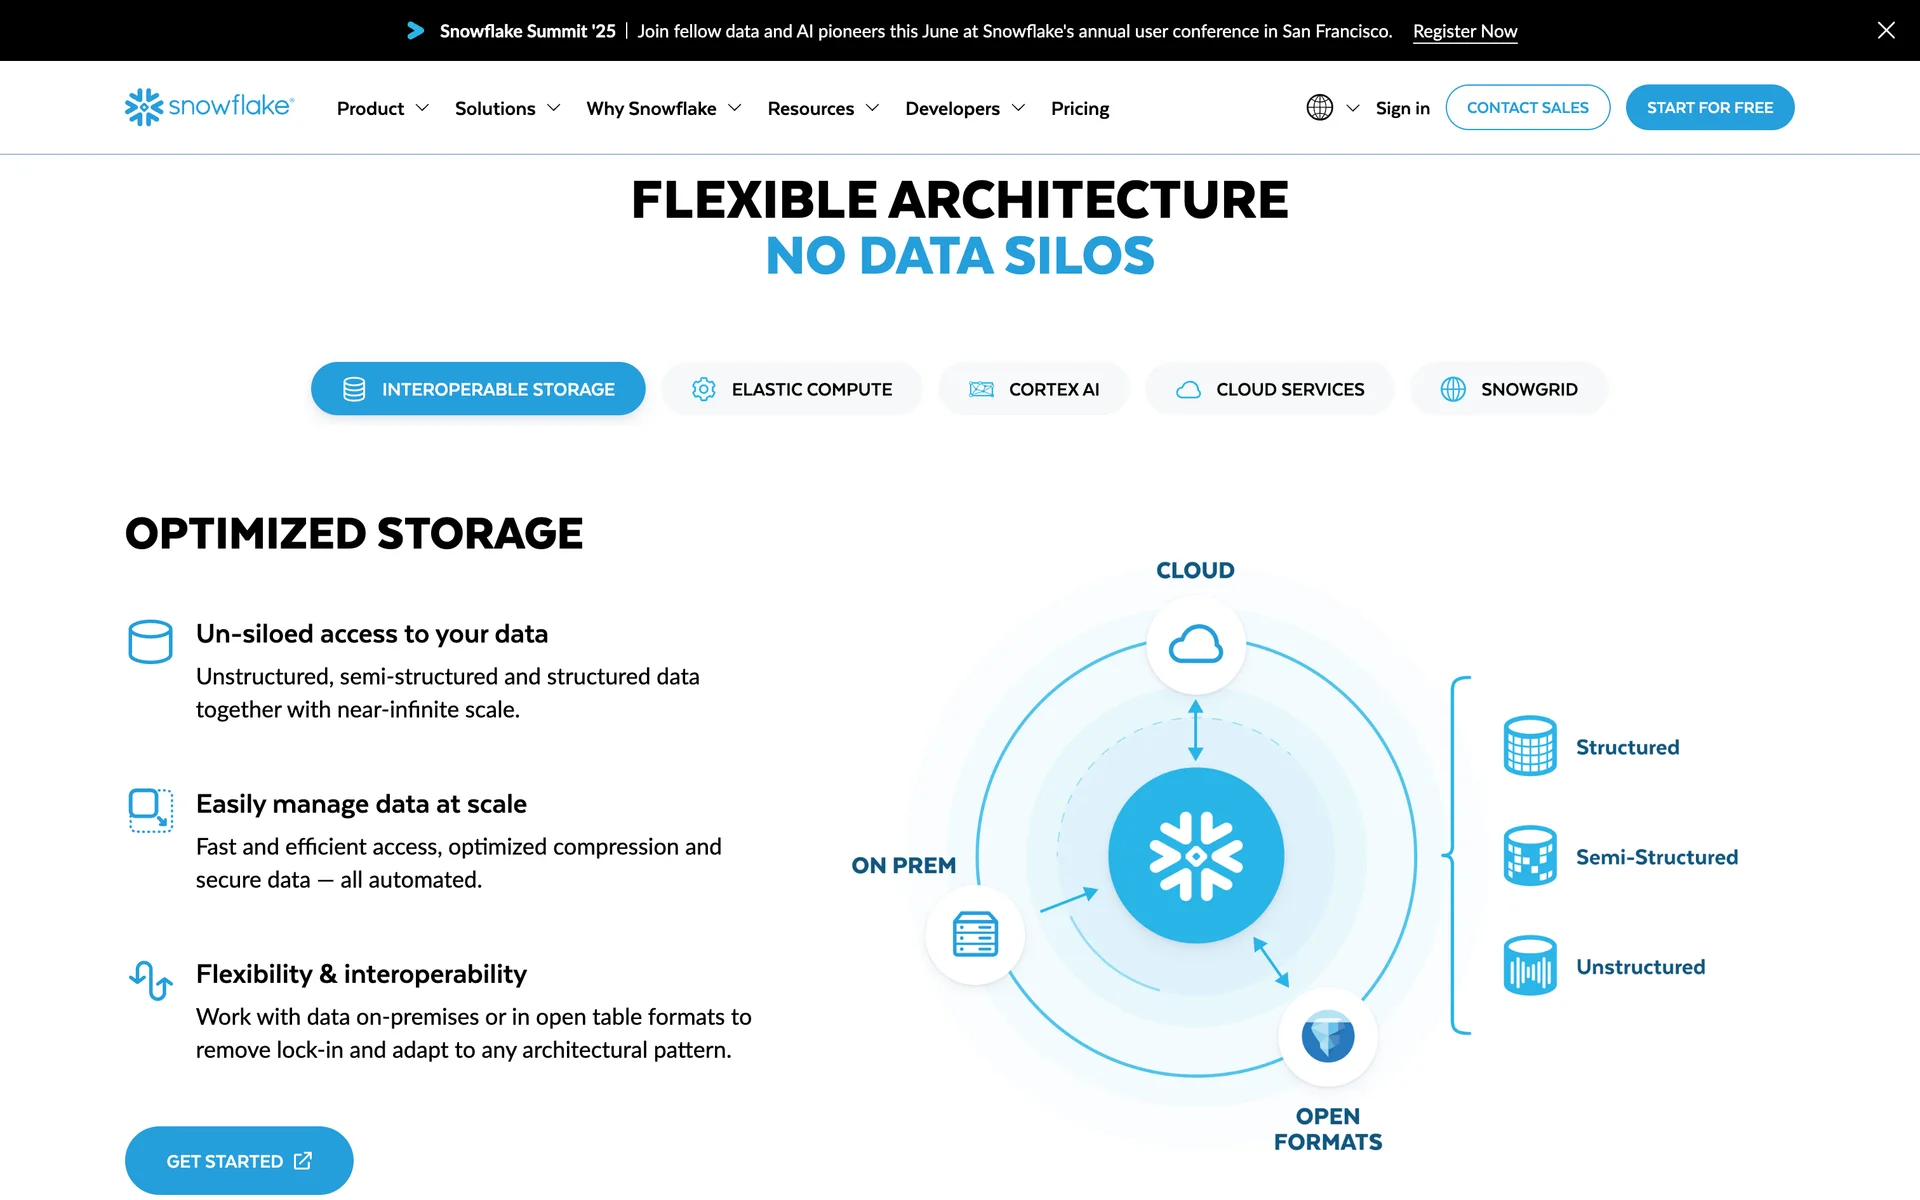Viewport: 1920px width, 1200px height.
Task: Click the Start for Free button
Action: point(1709,107)
